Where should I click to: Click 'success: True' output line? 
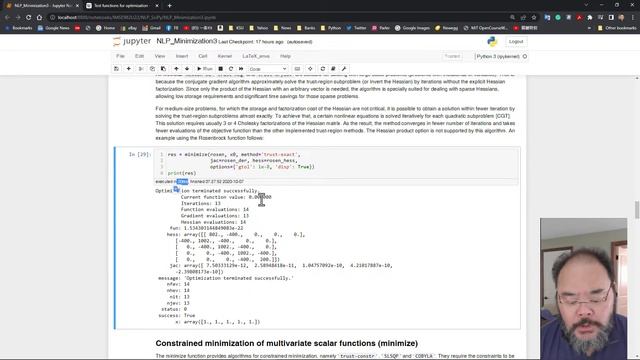coord(176,316)
